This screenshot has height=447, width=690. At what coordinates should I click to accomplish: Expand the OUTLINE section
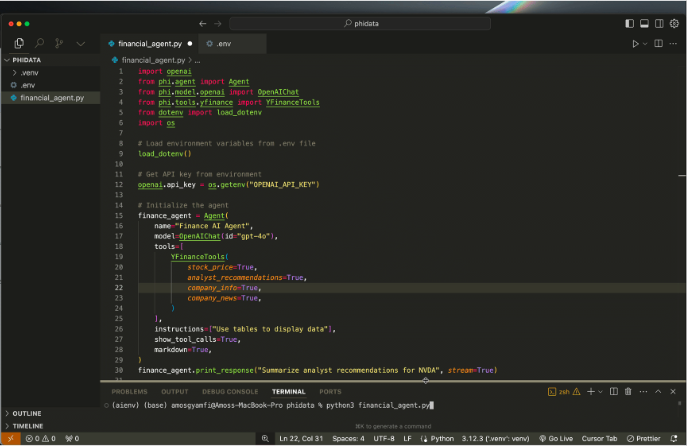tap(27, 413)
